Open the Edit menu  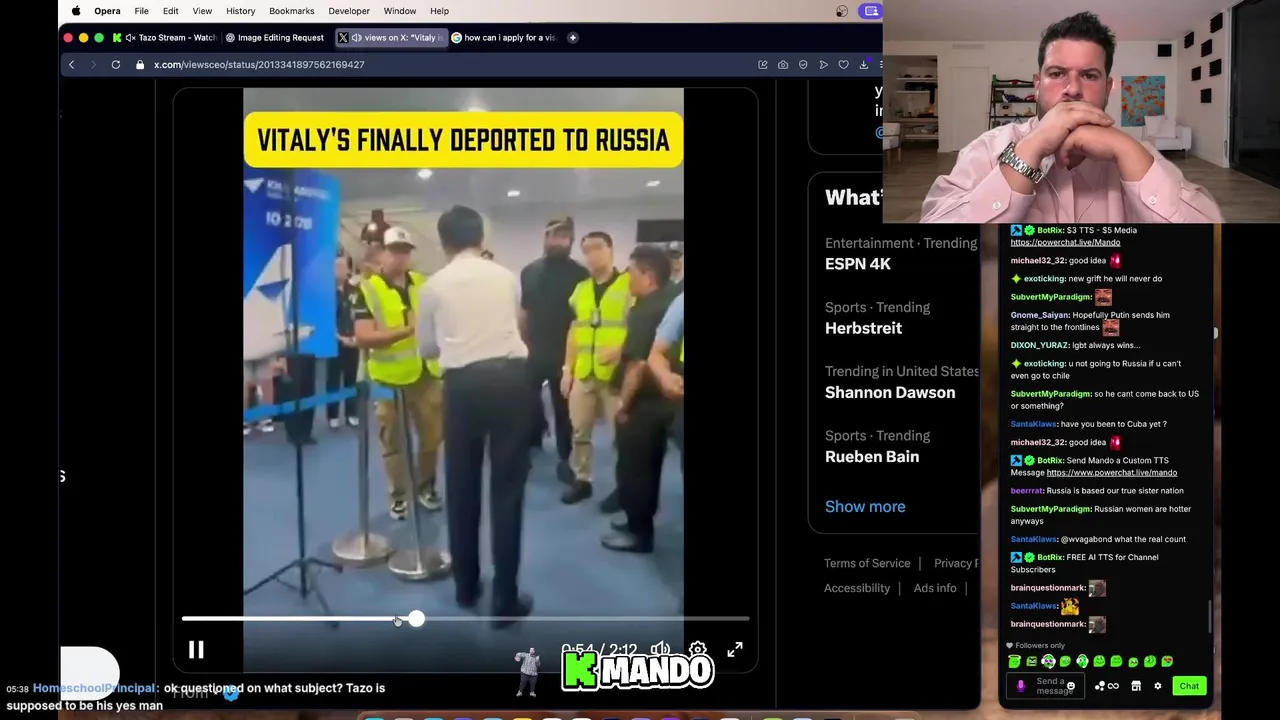(x=171, y=11)
